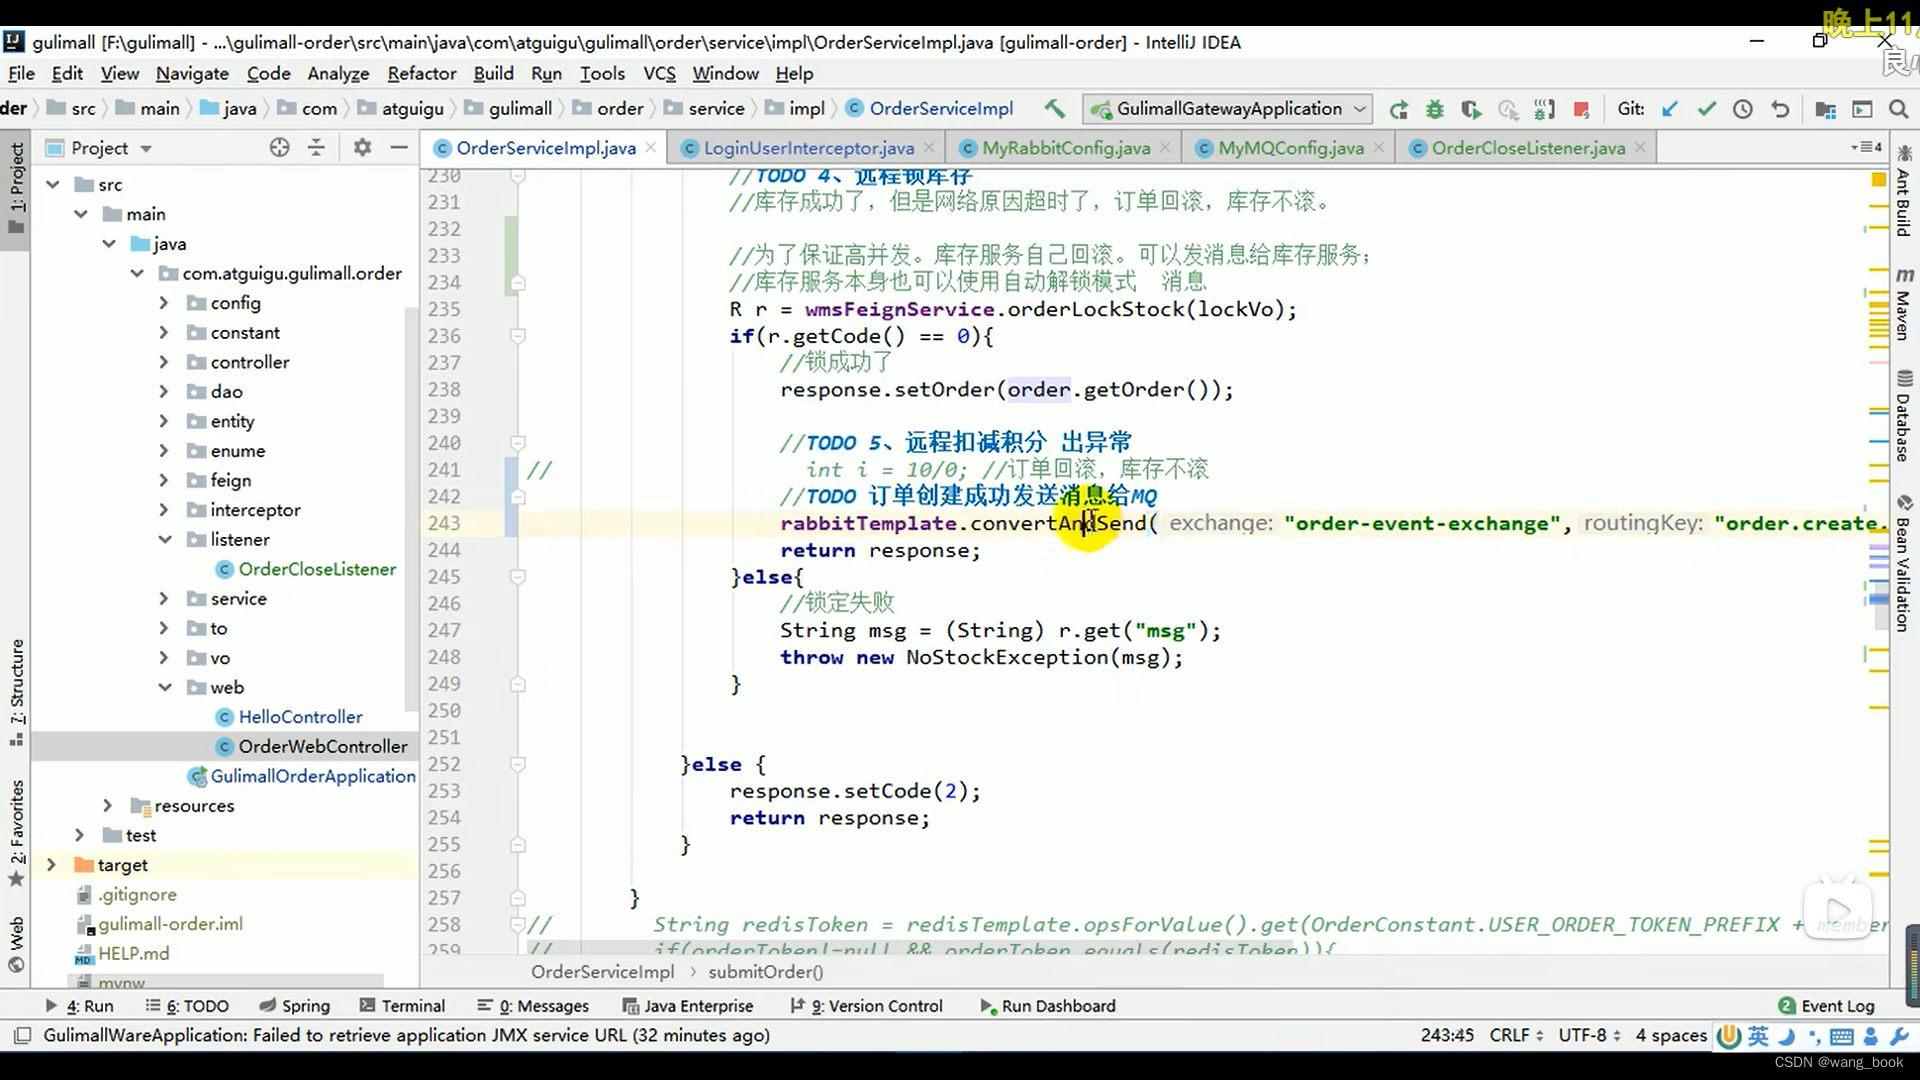Hide the Project panel via minus icon
The height and width of the screenshot is (1080, 1920).
click(399, 148)
